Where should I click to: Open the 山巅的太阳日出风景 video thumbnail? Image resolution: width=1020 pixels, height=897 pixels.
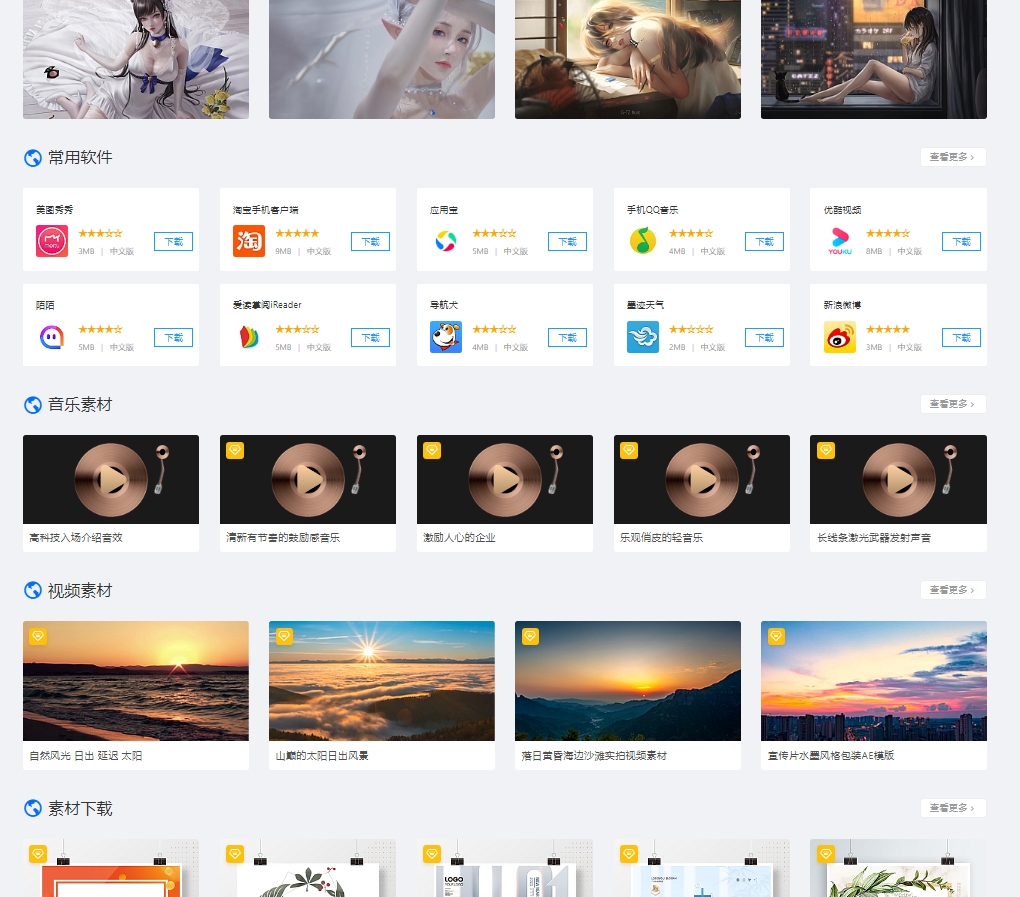pos(381,680)
